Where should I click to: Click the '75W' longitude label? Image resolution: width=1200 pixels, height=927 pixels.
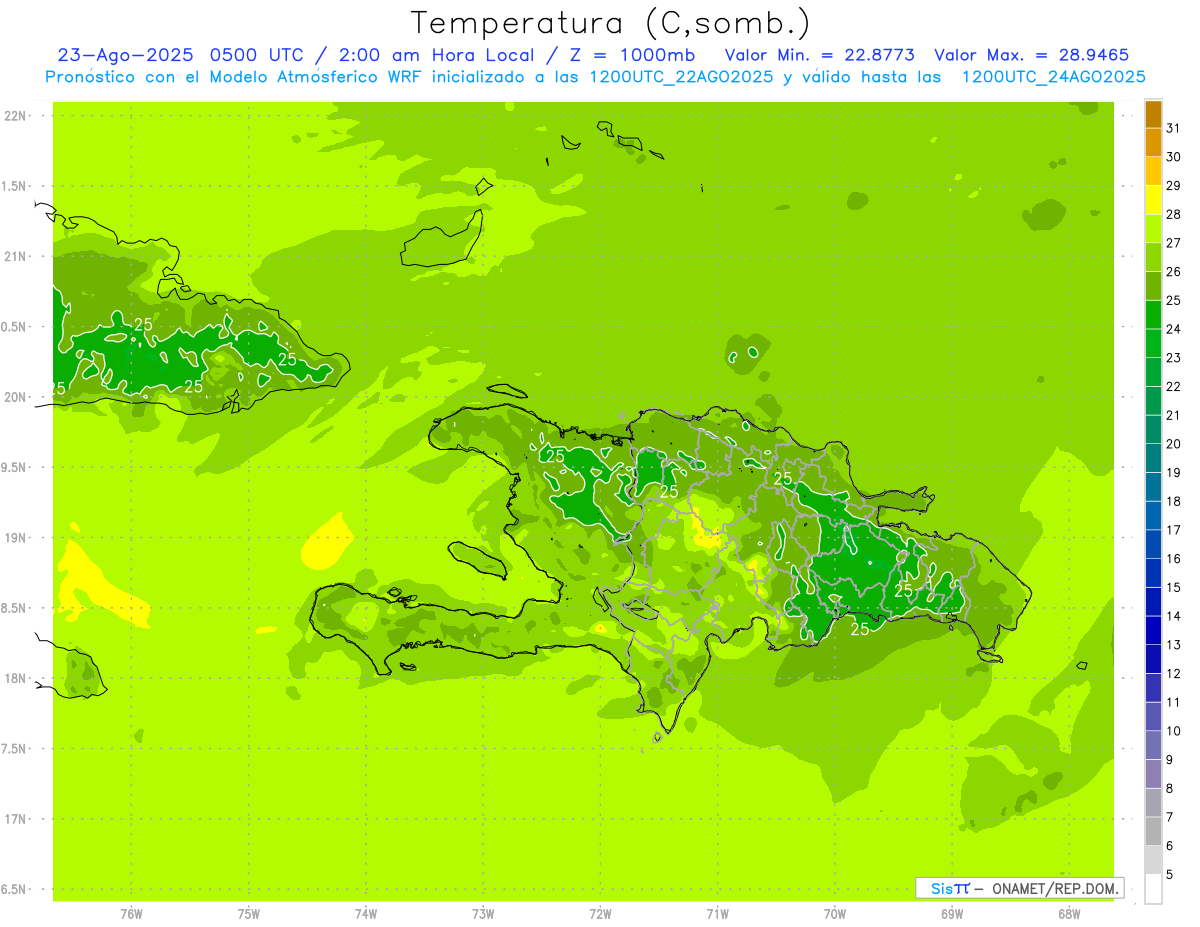(249, 913)
